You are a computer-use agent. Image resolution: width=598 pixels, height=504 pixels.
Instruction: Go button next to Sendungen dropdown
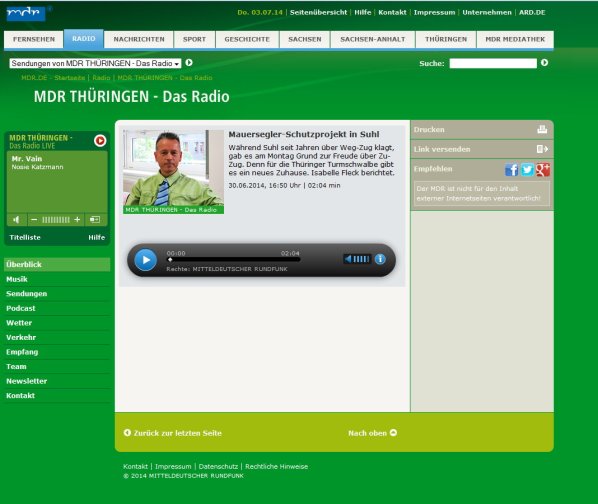click(x=189, y=63)
